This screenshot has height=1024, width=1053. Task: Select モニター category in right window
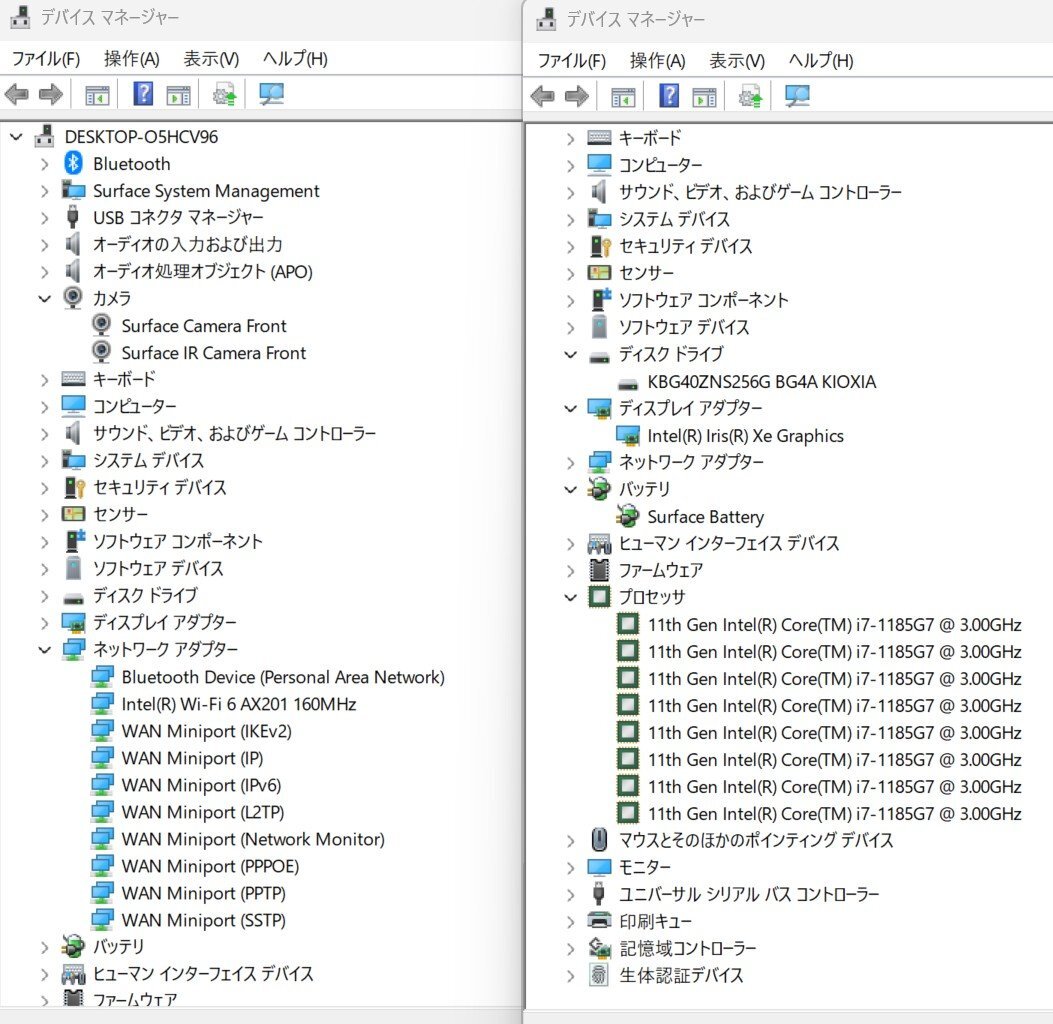click(644, 867)
